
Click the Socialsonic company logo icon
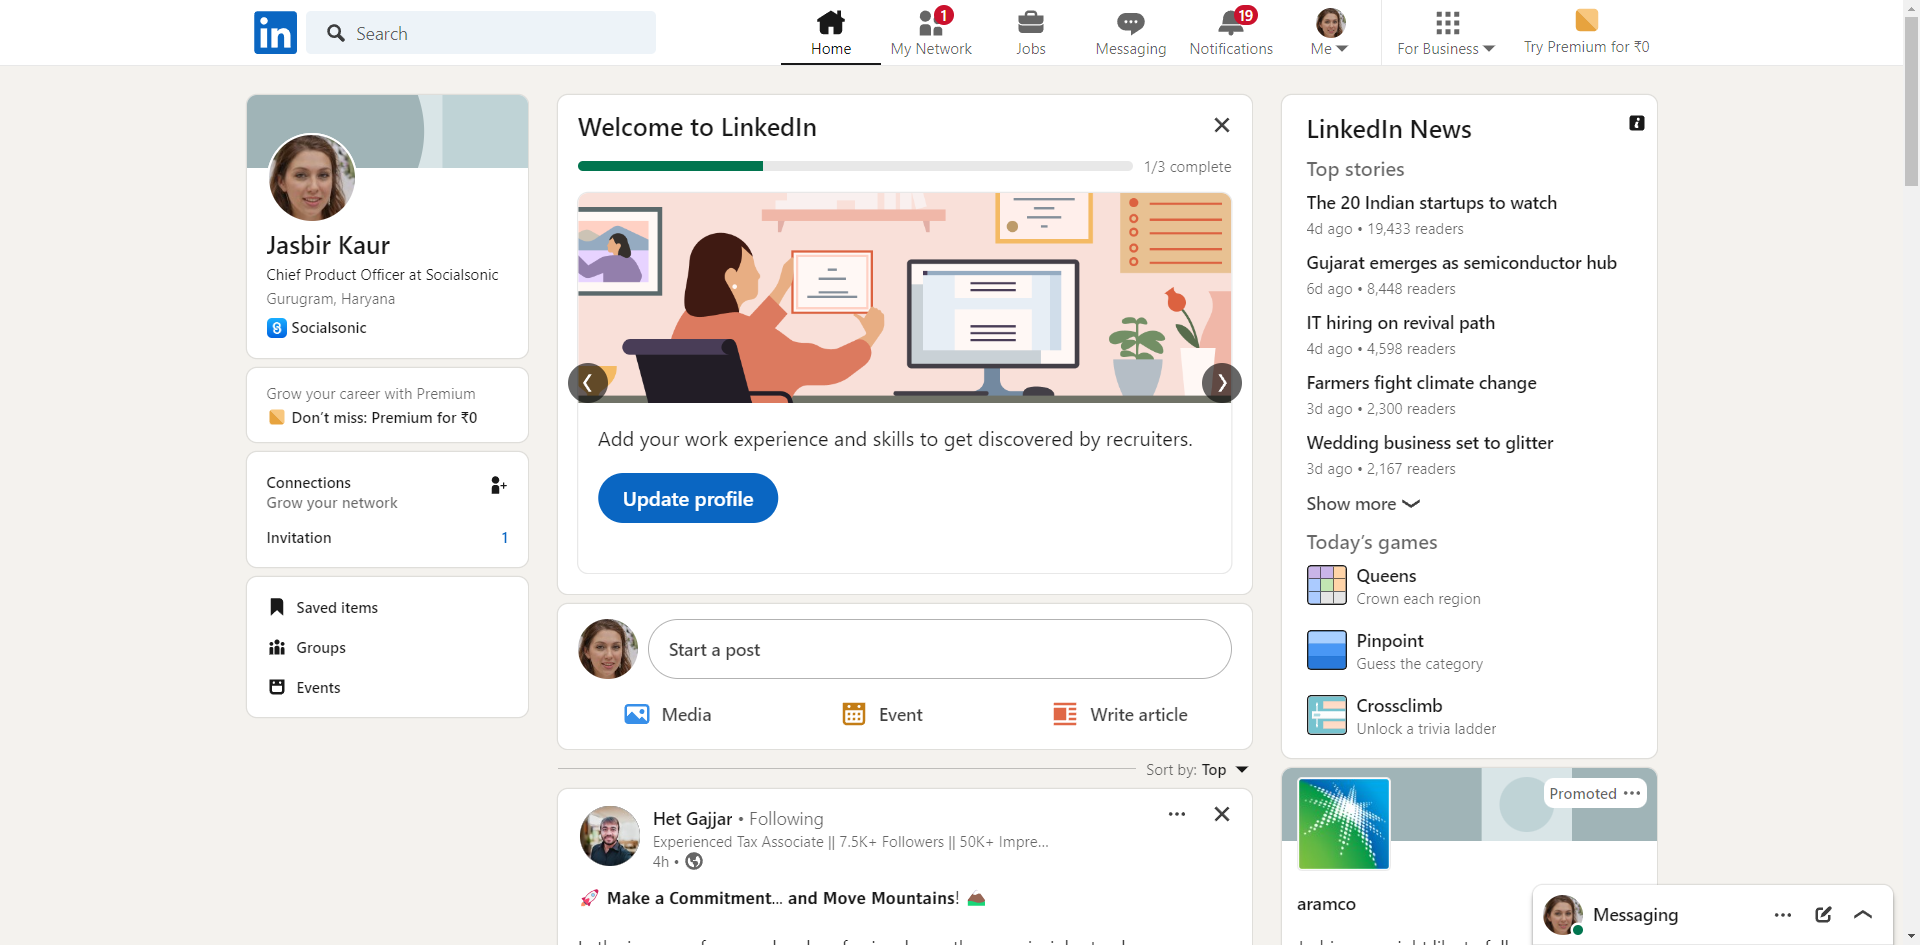tap(277, 328)
